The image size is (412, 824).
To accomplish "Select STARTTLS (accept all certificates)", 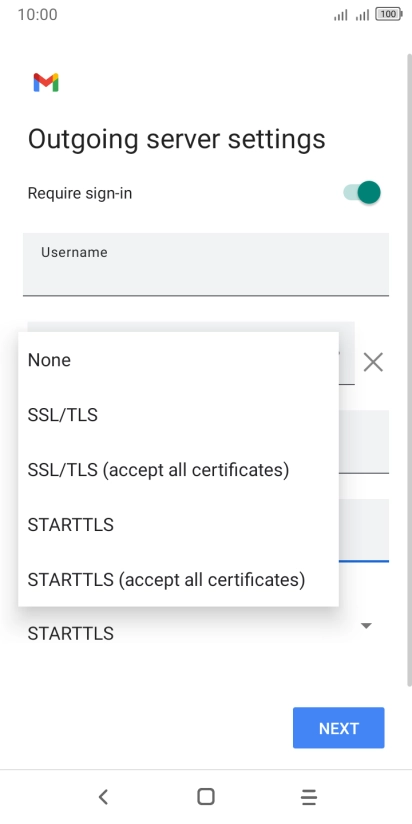I will coord(178,580).
